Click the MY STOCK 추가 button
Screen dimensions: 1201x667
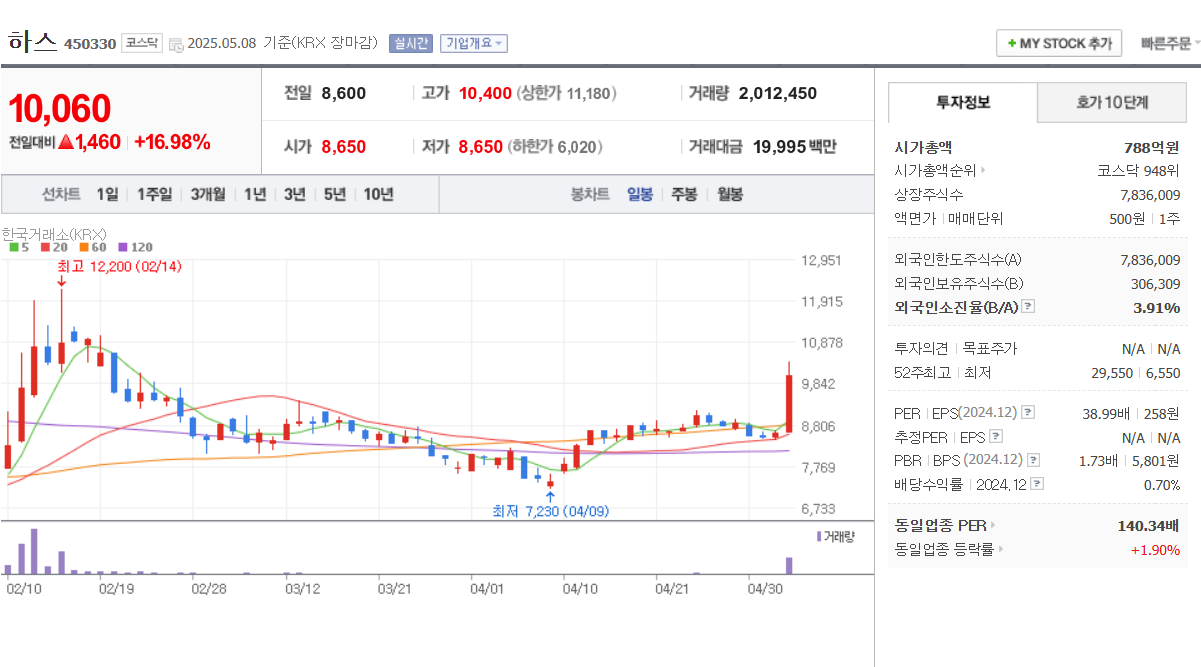1059,43
